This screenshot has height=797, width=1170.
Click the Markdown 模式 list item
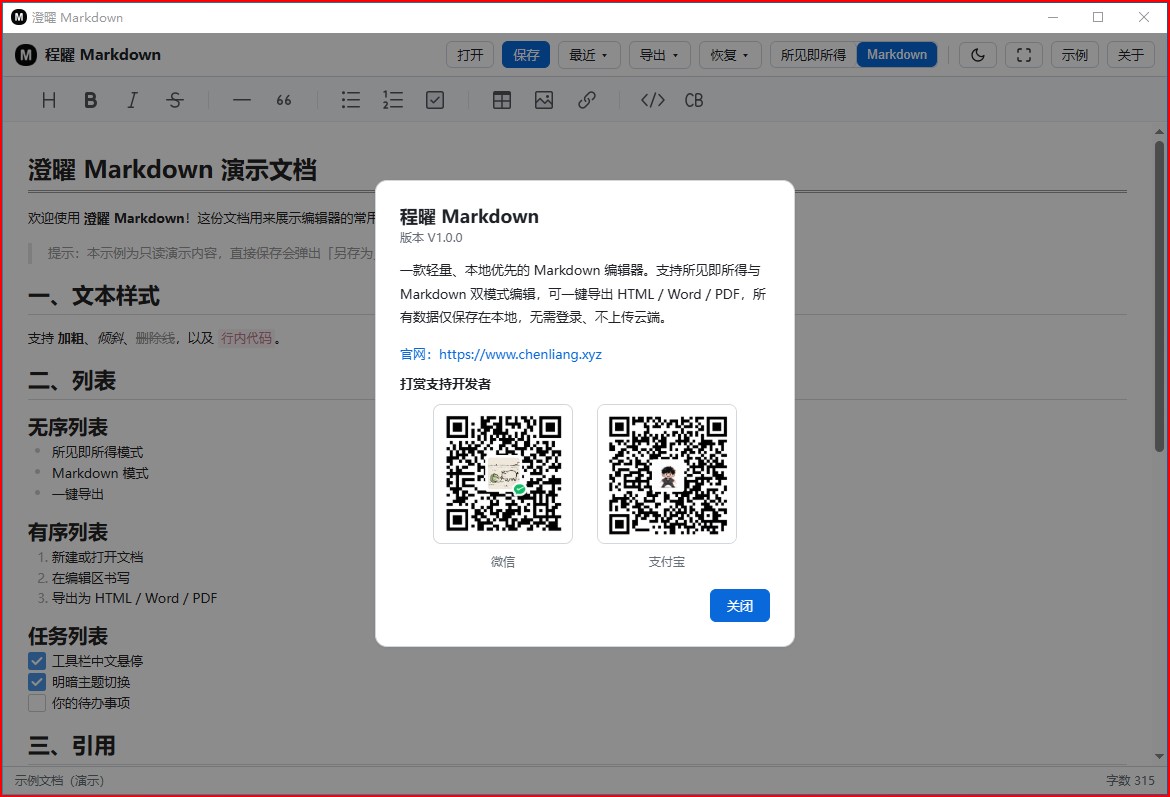pyautogui.click(x=100, y=473)
